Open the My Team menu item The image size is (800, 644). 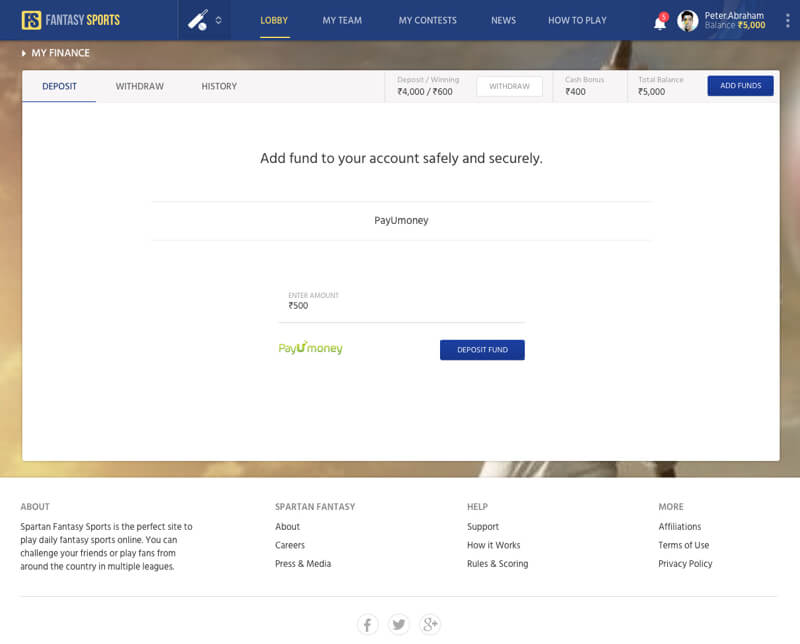click(x=342, y=20)
